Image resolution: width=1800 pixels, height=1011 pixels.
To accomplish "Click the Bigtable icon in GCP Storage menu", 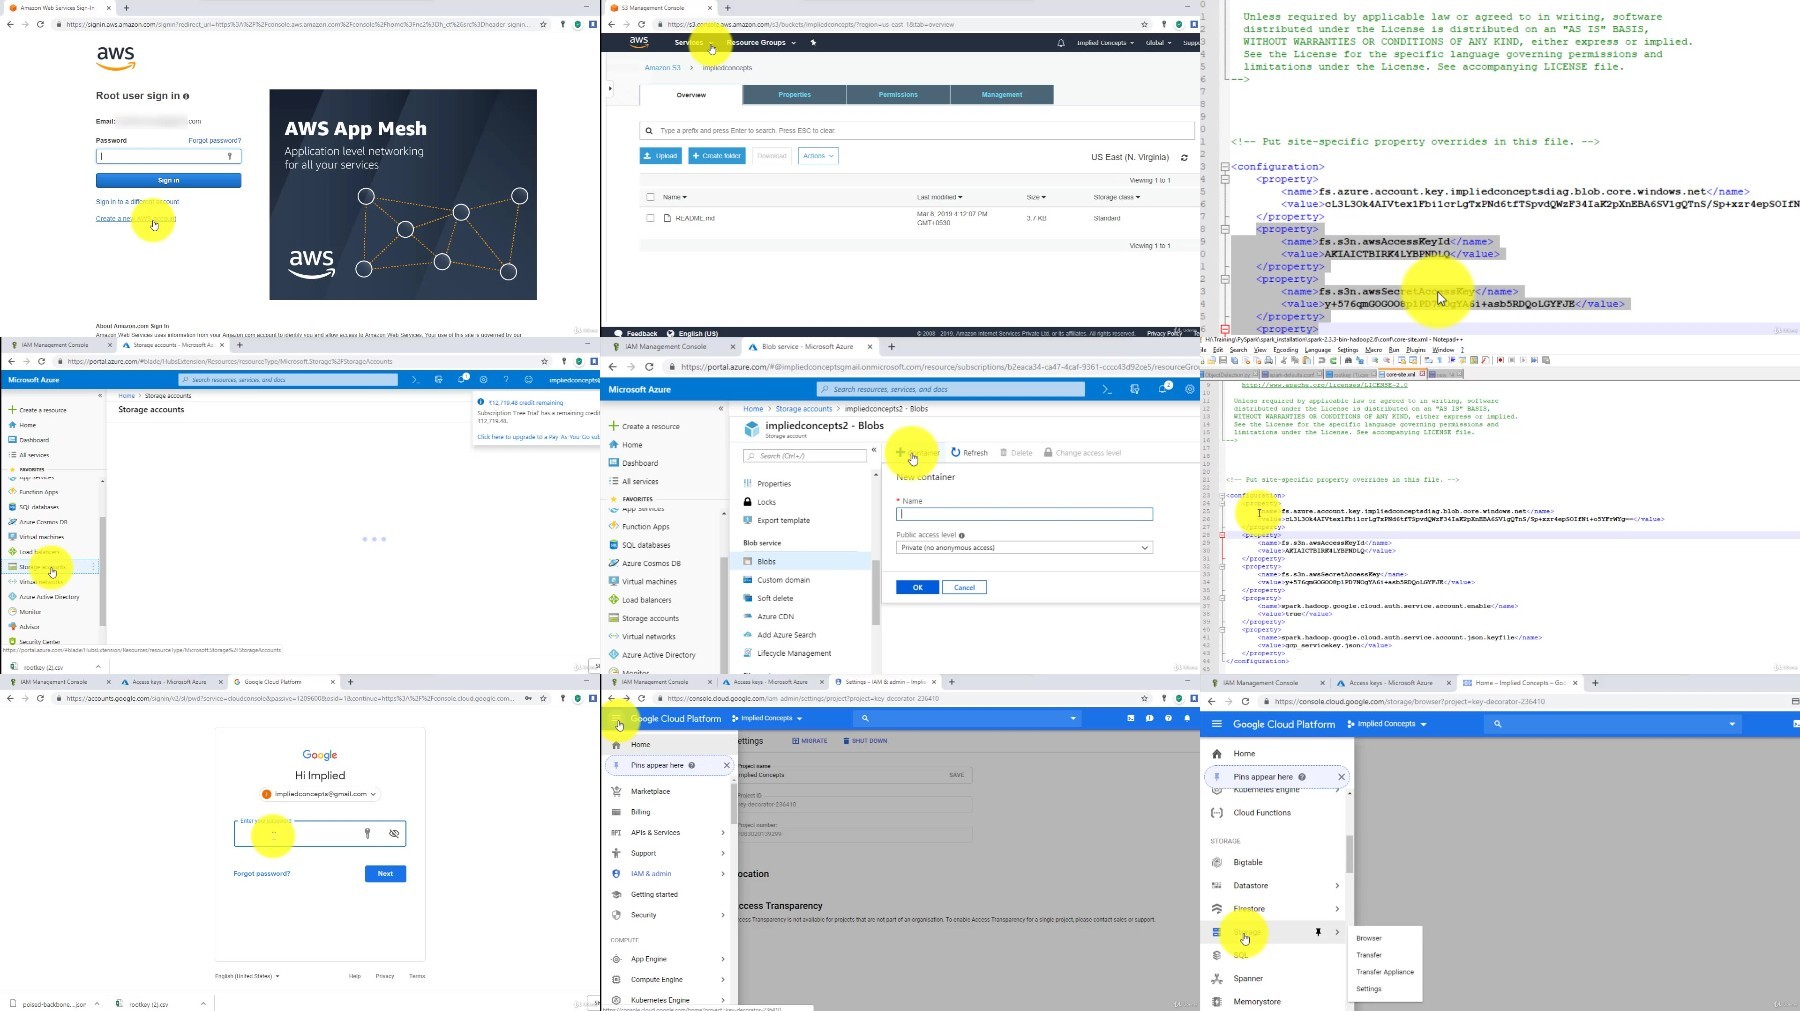I will click(x=1217, y=862).
